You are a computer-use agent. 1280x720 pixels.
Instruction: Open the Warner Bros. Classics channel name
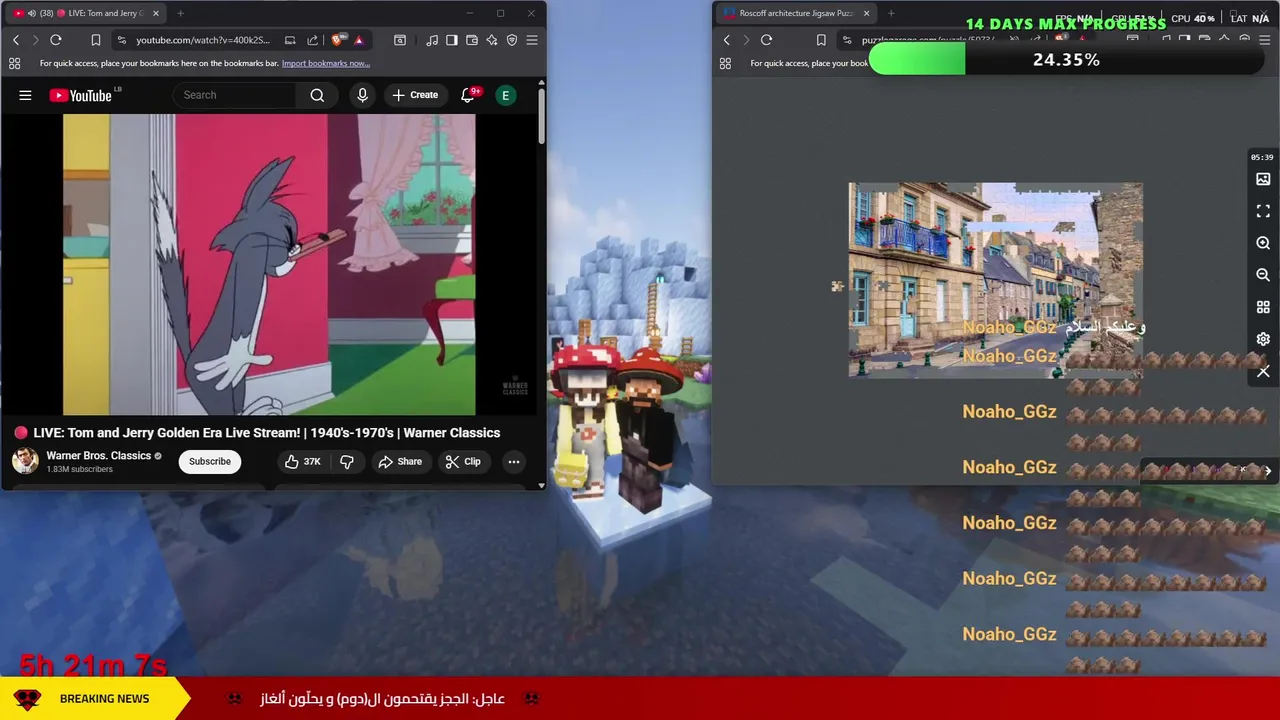99,455
